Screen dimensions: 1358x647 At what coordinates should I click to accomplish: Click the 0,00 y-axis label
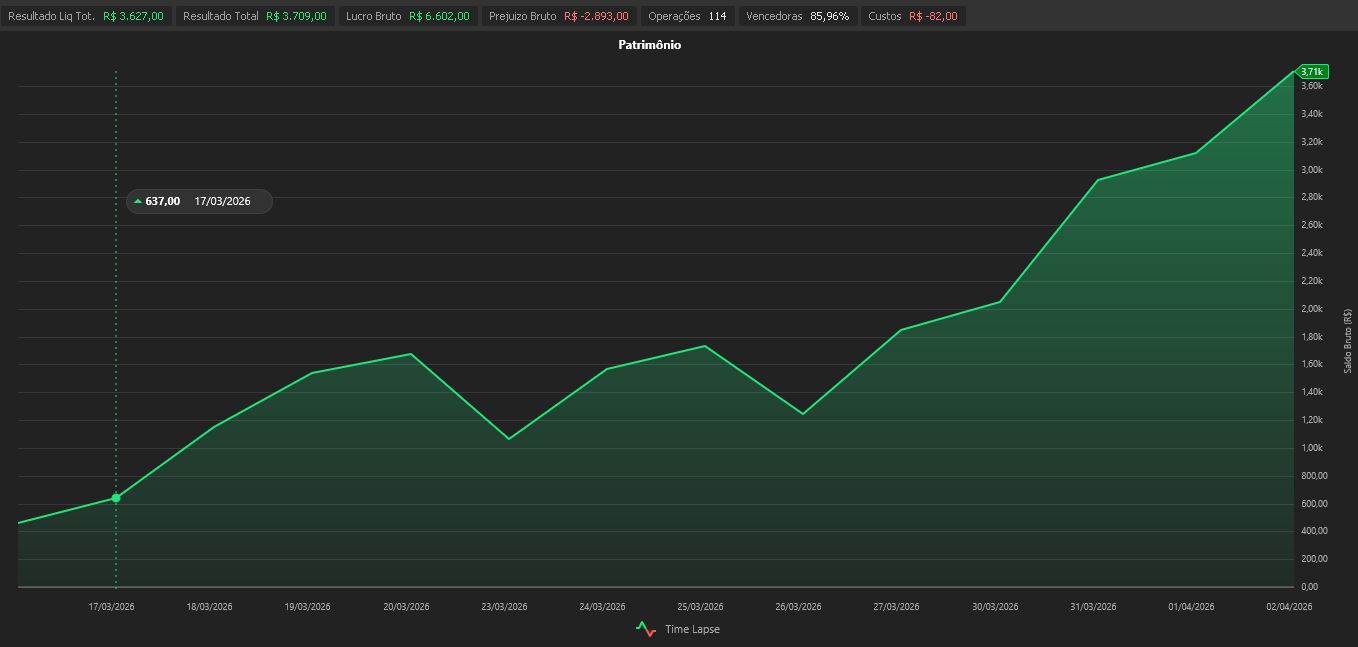[x=1310, y=587]
